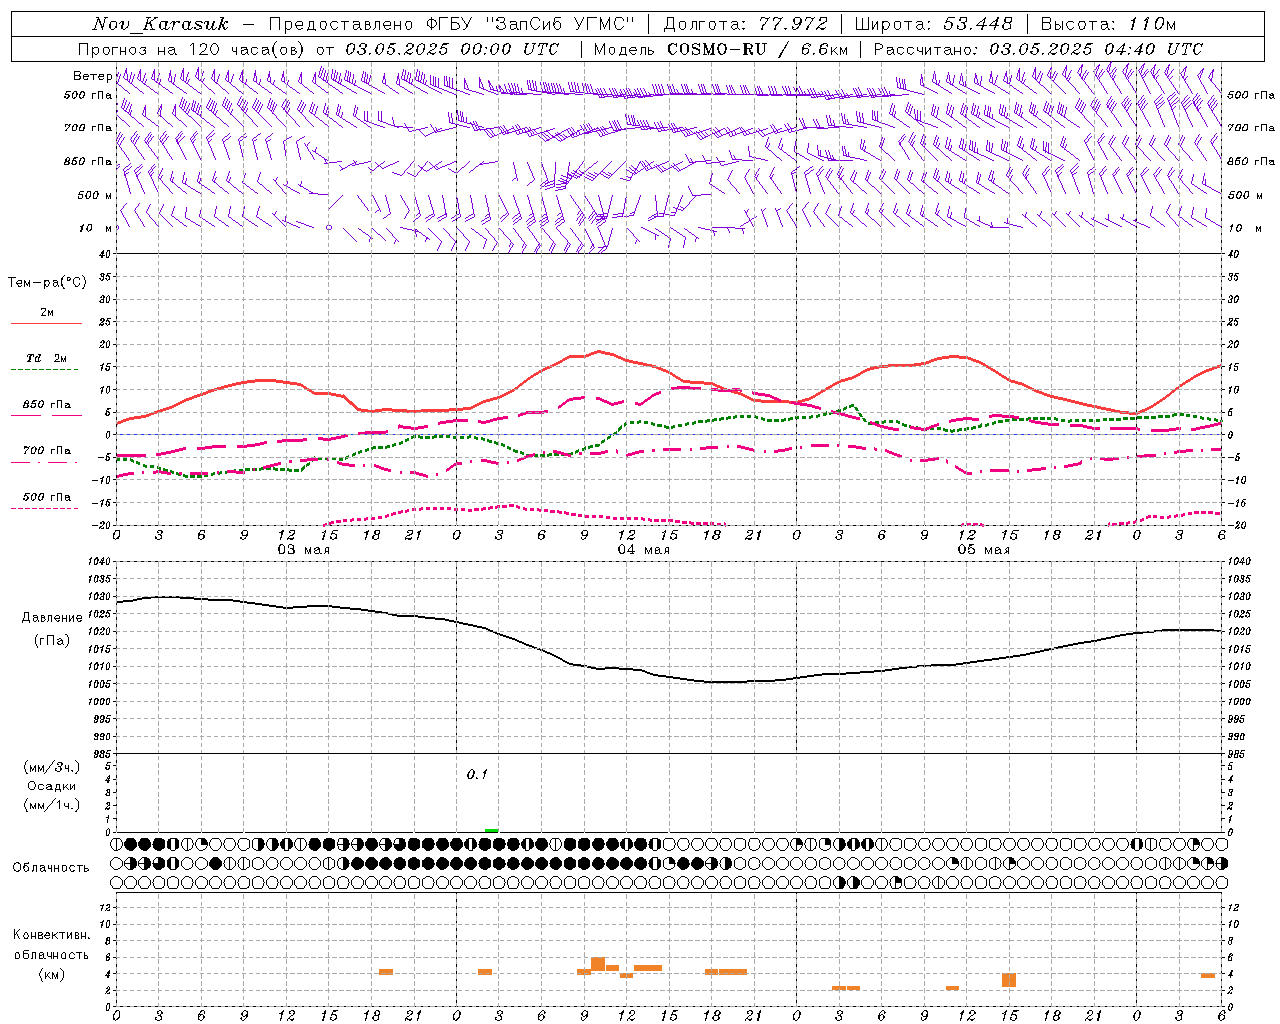1280x1024 pixels.
Task: Click the Долгота: 77.972 value
Action: pyautogui.click(x=746, y=23)
